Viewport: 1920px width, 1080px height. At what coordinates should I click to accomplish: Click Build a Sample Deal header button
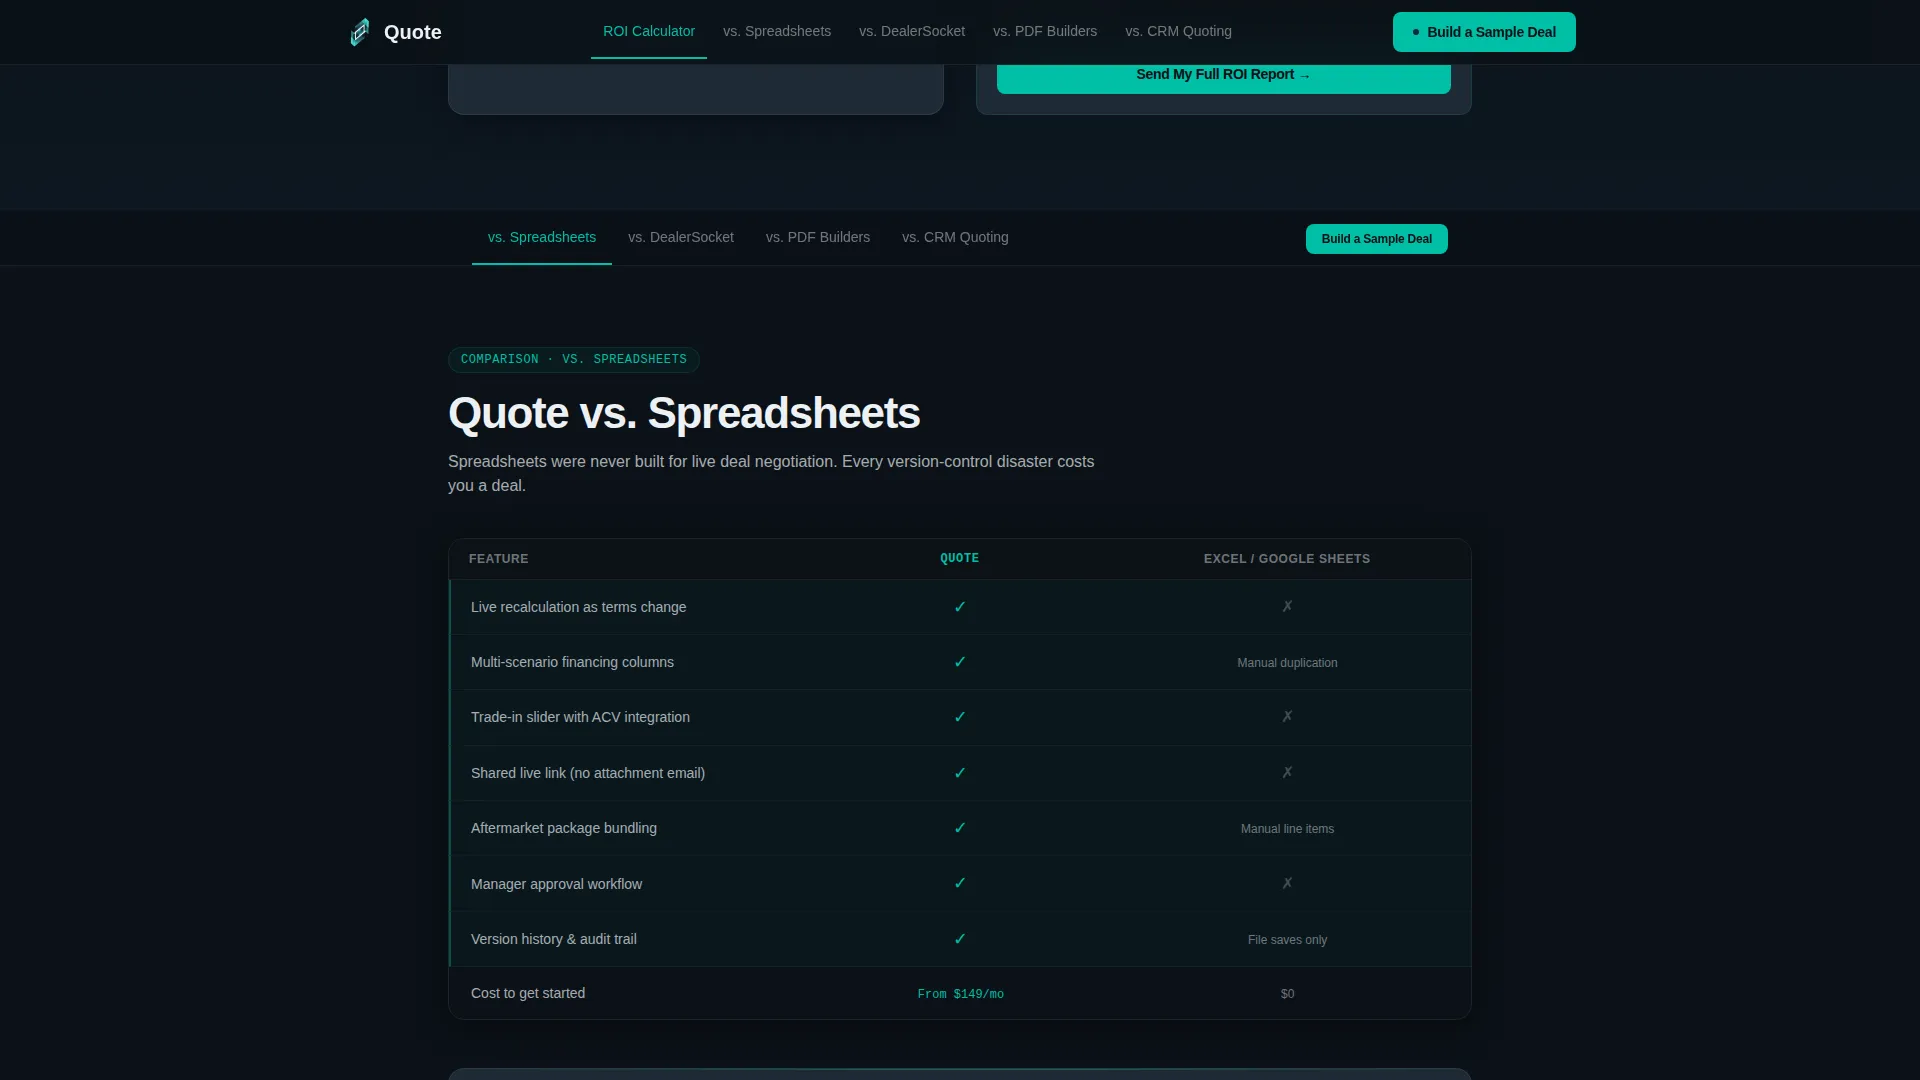(x=1484, y=32)
